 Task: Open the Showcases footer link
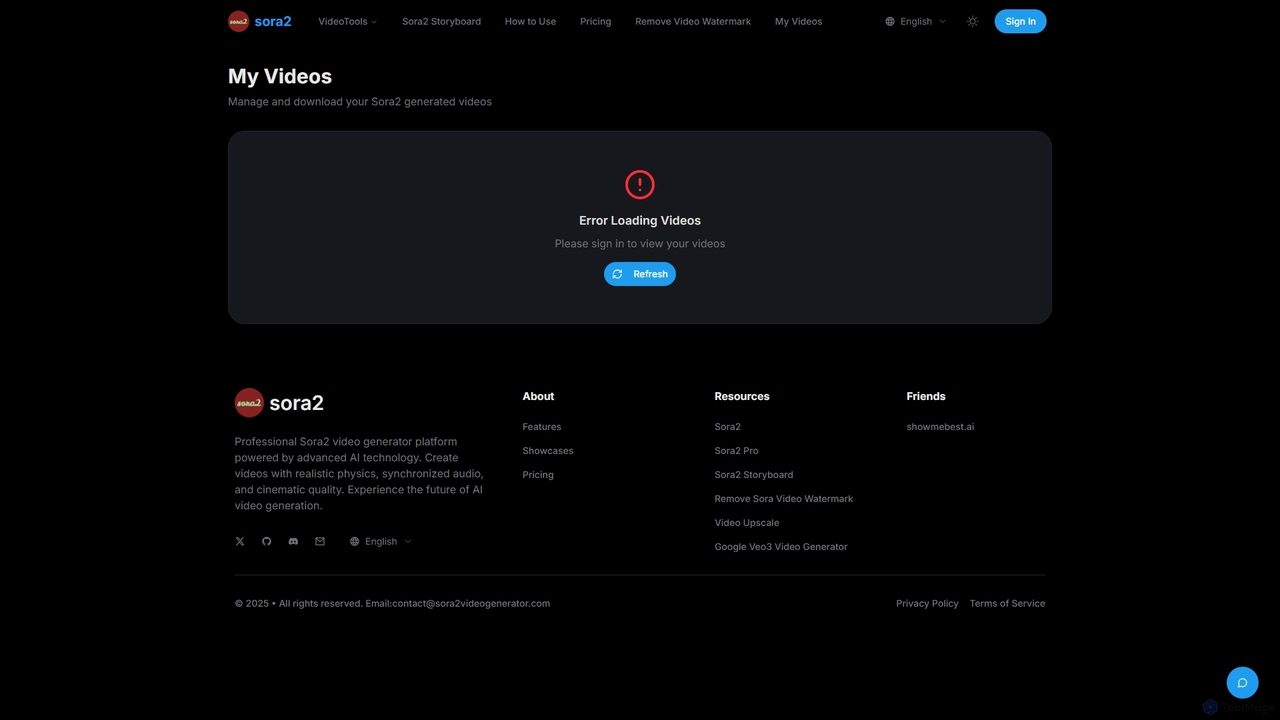coord(548,451)
